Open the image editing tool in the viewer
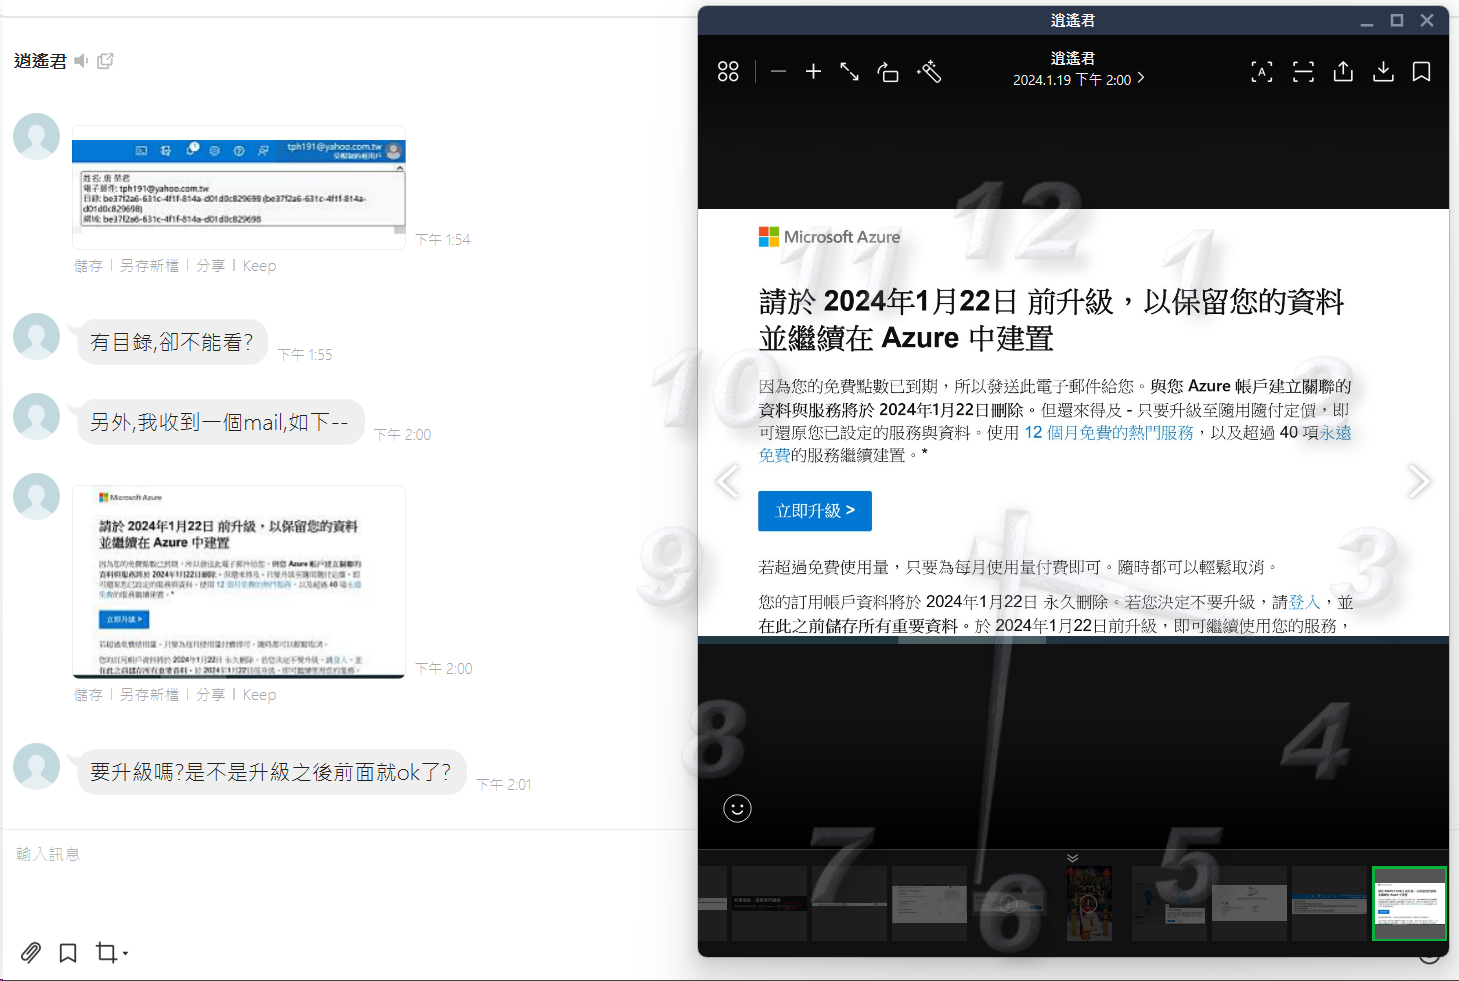1459x981 pixels. 929,72
